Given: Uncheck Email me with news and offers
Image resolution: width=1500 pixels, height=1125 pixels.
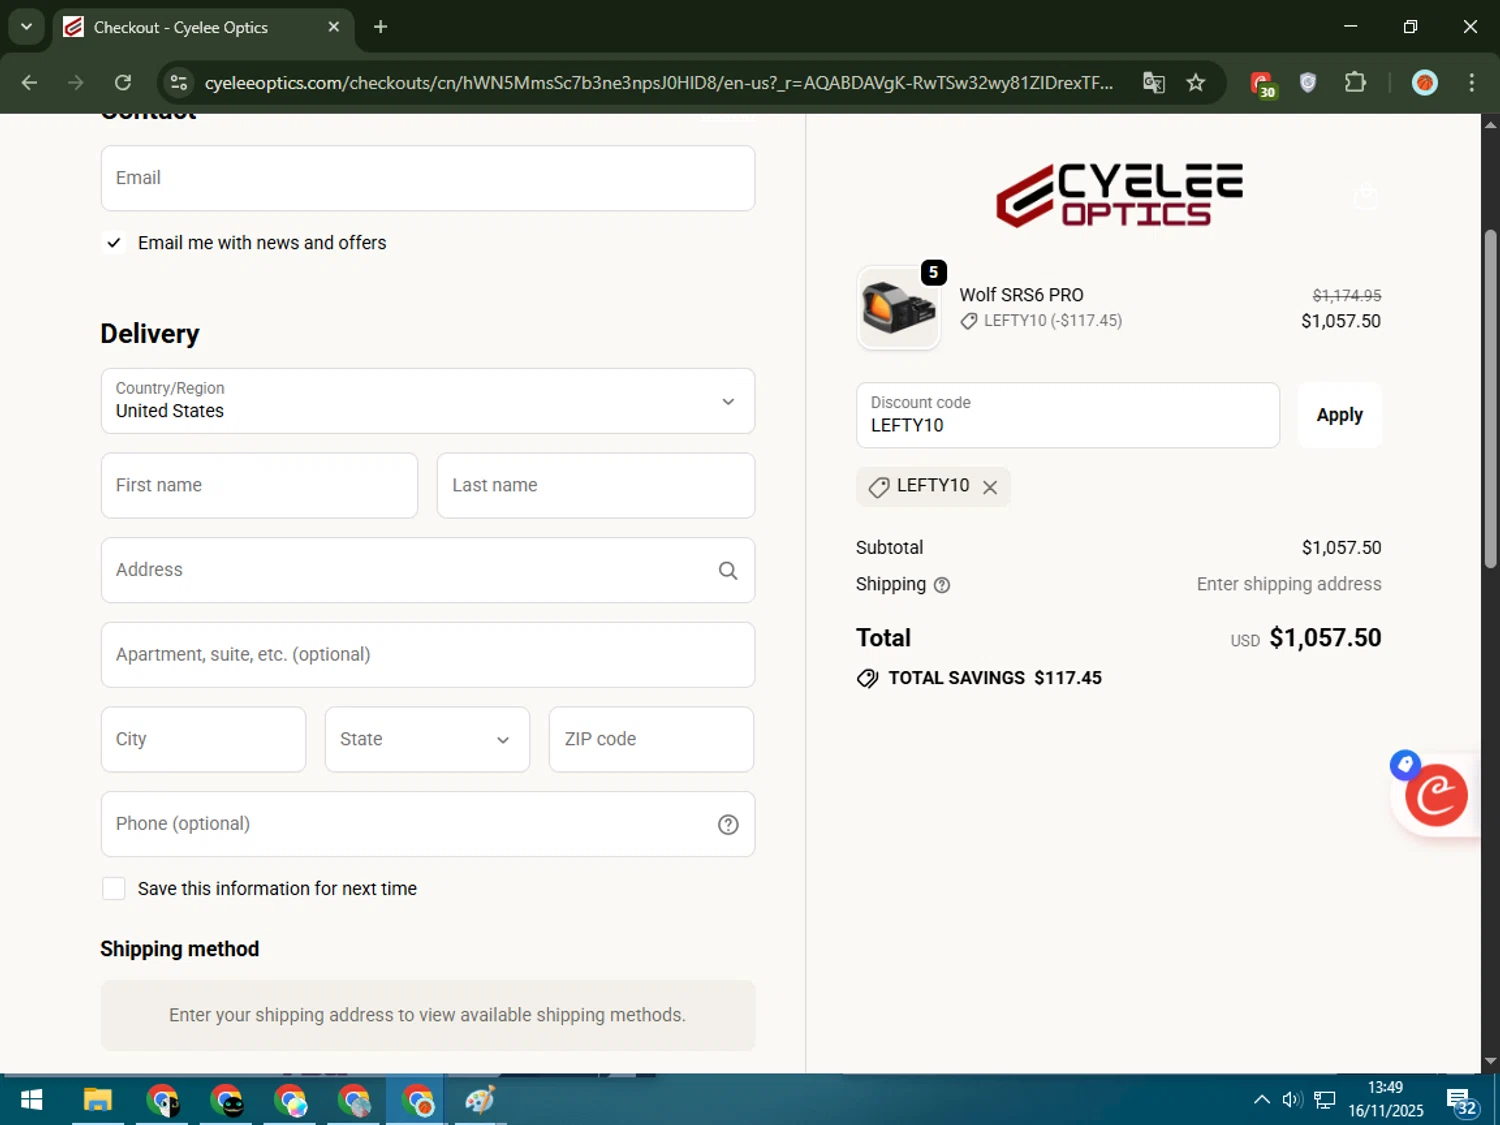Looking at the screenshot, I should (114, 243).
